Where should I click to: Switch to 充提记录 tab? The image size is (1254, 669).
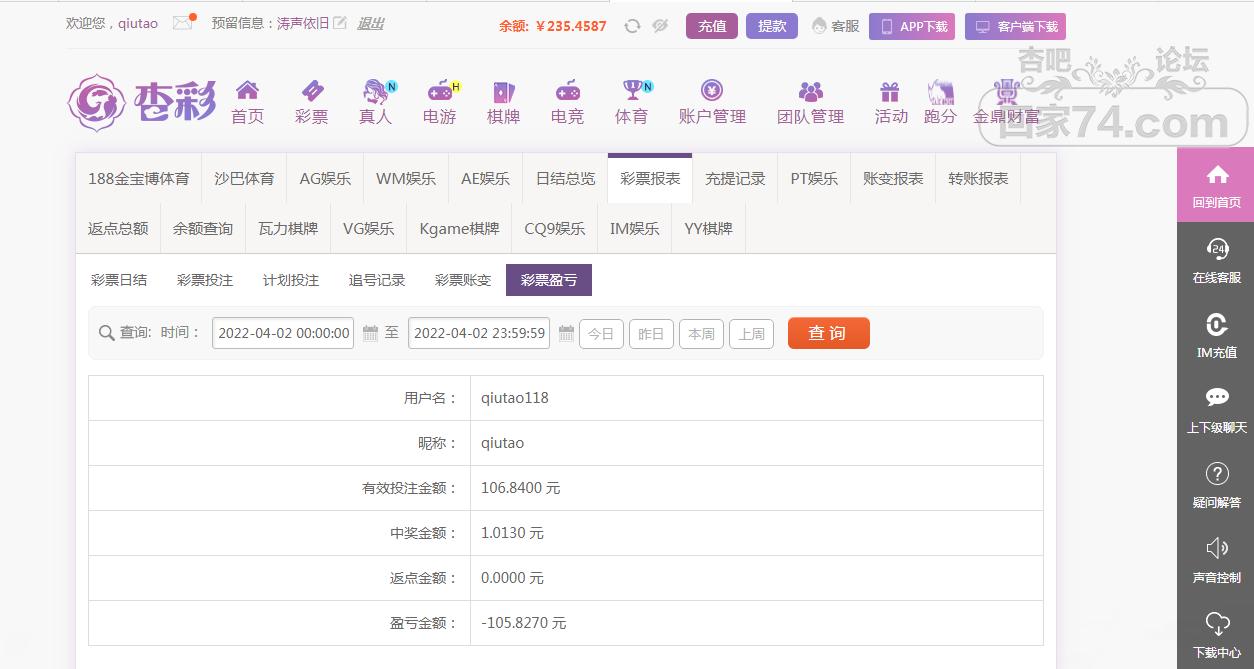pyautogui.click(x=735, y=179)
